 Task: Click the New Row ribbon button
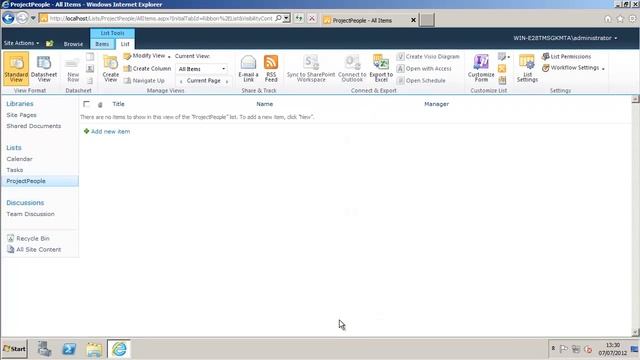pos(73,69)
